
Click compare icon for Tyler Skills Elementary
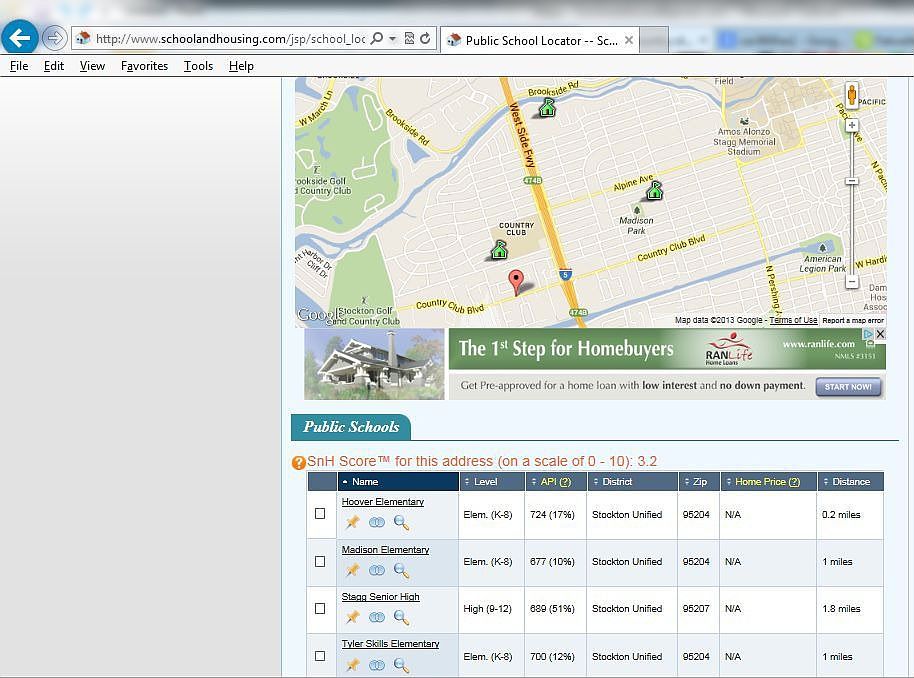[x=377, y=665]
